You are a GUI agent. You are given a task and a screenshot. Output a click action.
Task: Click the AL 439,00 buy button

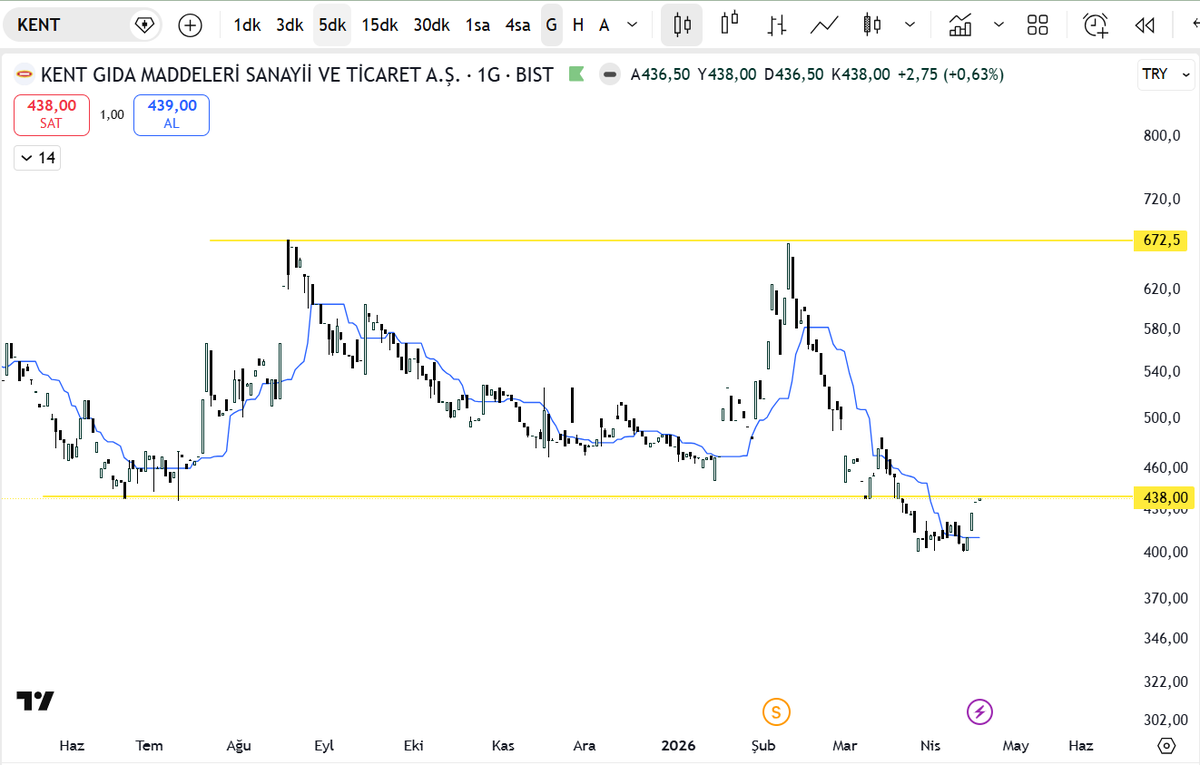pos(171,114)
